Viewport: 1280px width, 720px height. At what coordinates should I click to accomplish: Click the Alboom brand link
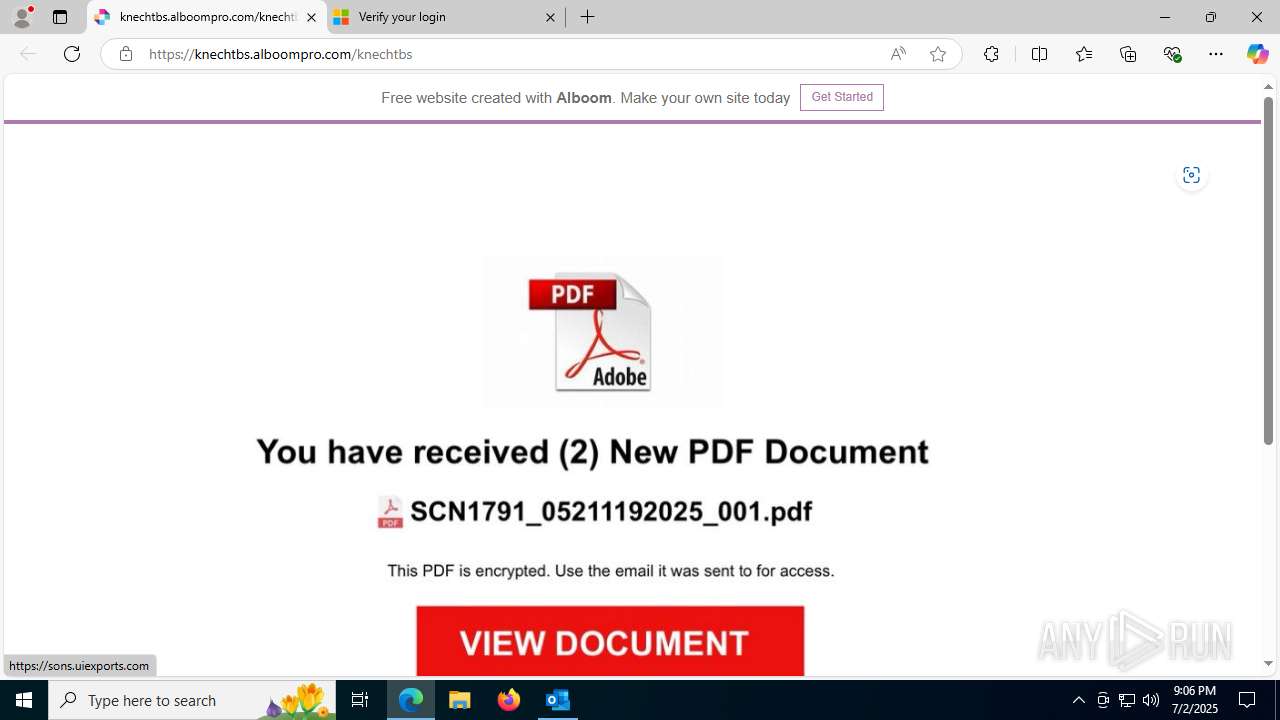(584, 98)
